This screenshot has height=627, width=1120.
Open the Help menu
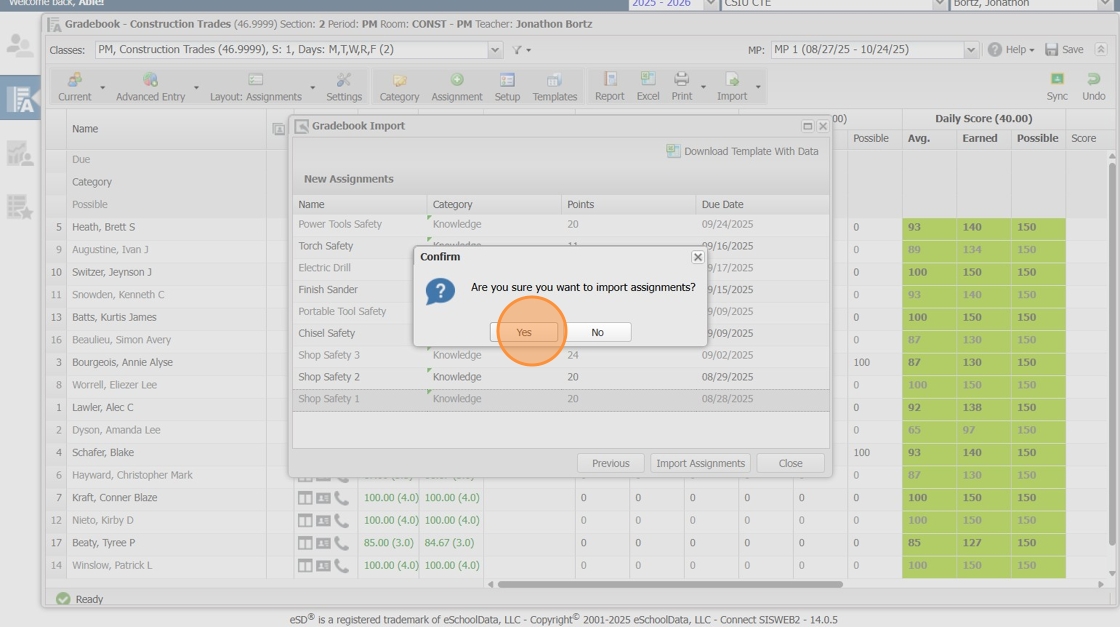point(1011,50)
